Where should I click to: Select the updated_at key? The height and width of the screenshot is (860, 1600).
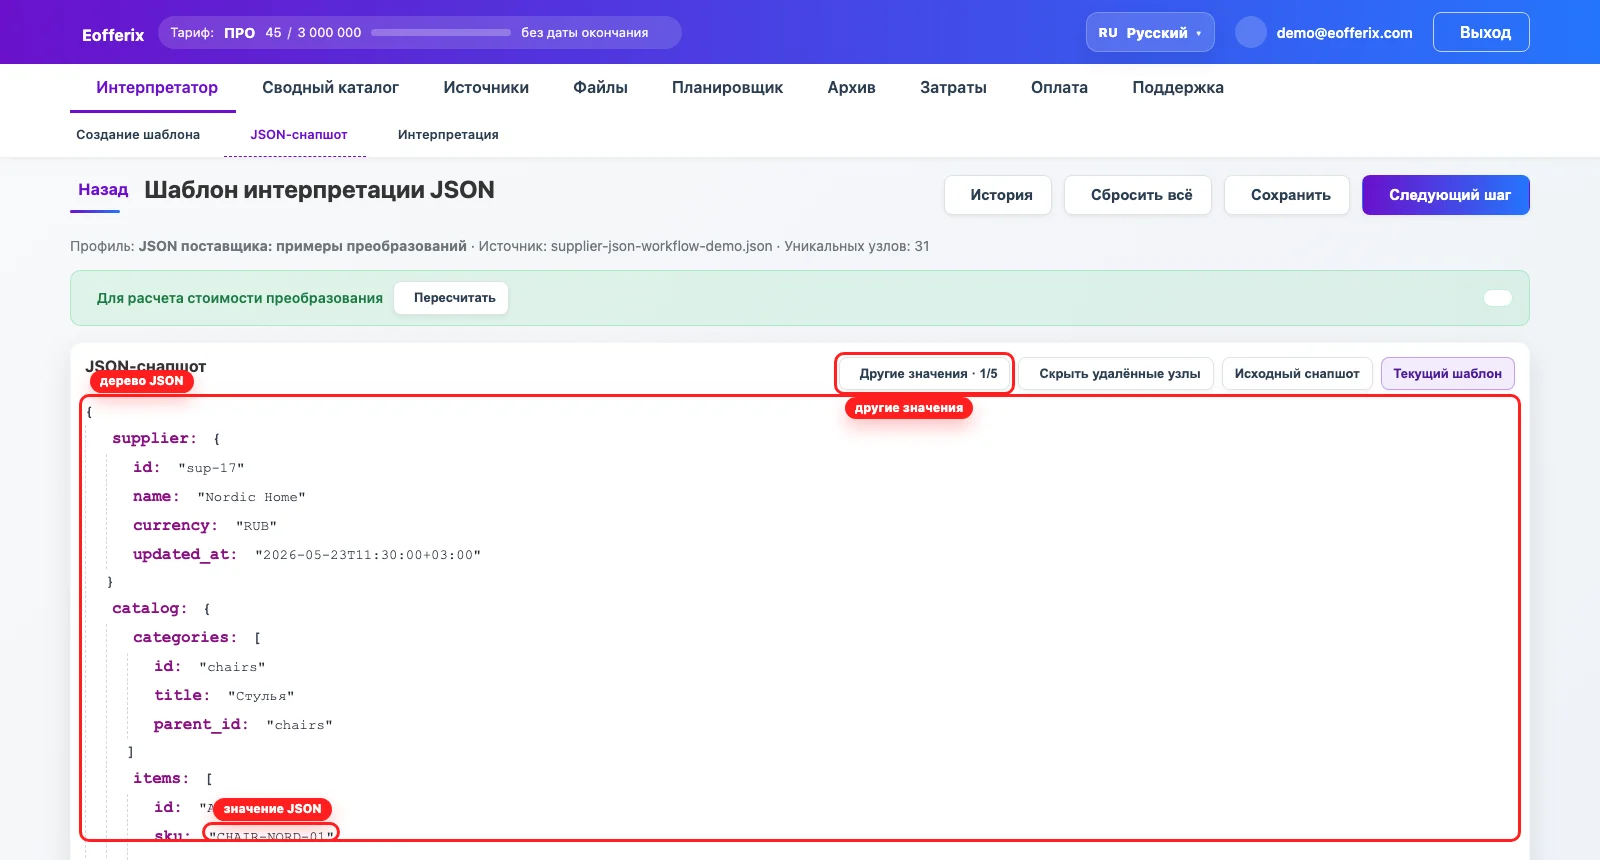click(x=184, y=554)
